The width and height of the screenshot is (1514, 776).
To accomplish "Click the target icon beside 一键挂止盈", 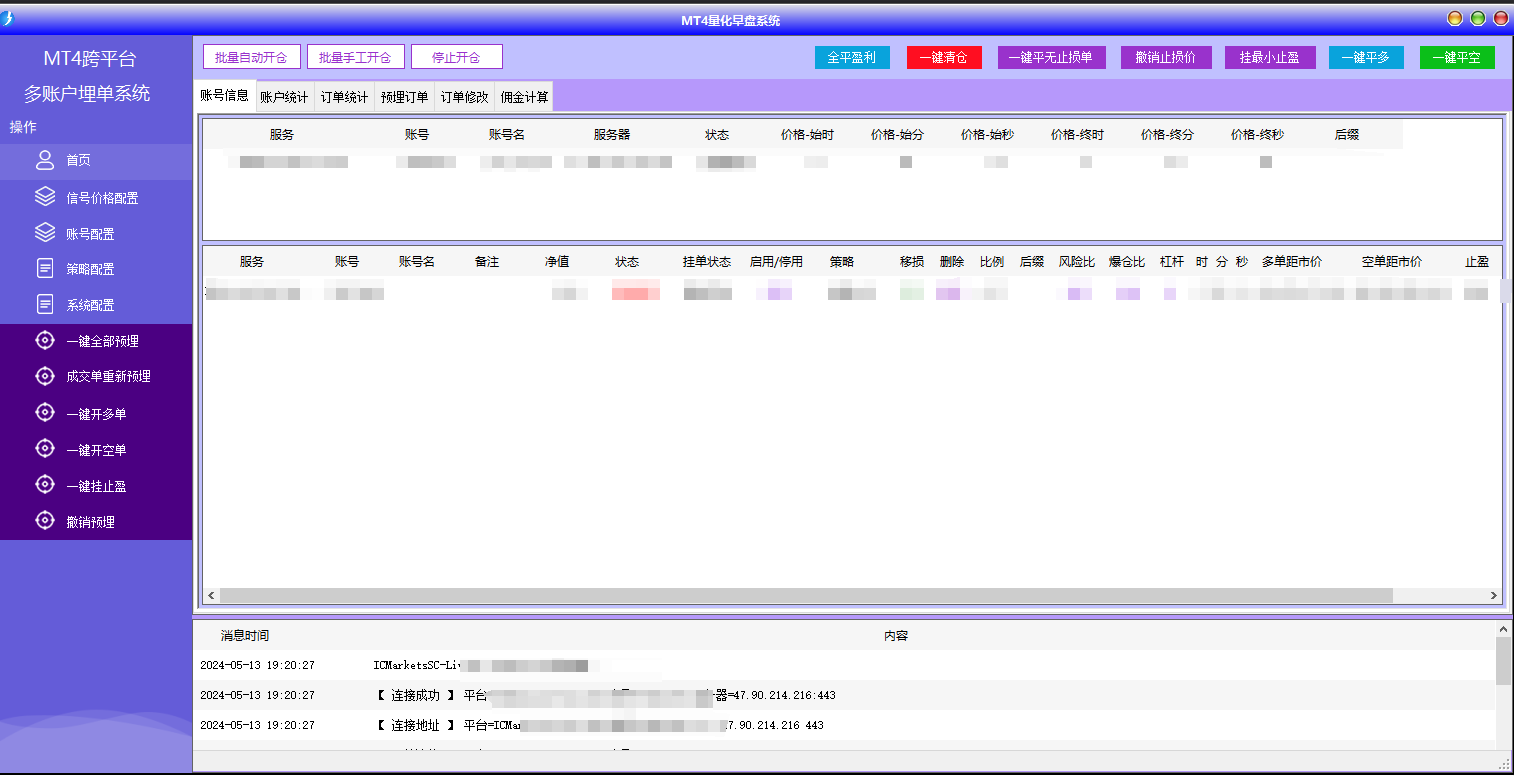I will pyautogui.click(x=45, y=484).
